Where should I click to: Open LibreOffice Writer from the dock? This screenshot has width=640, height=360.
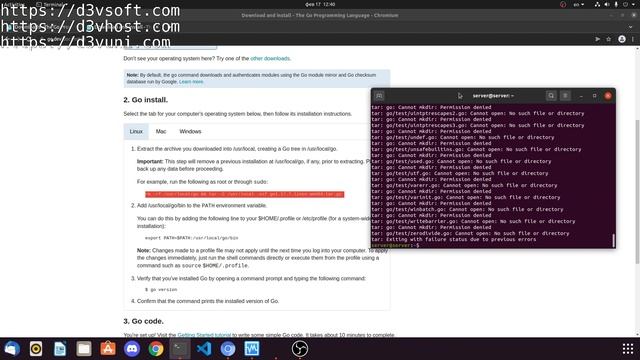pyautogui.click(x=60, y=349)
